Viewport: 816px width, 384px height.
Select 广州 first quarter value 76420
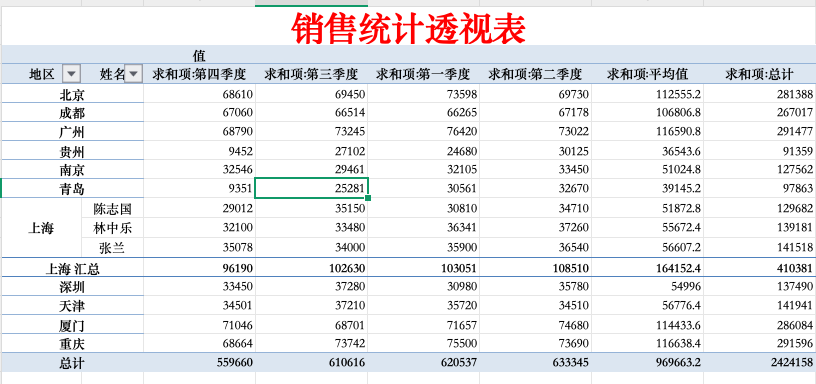coord(424,132)
